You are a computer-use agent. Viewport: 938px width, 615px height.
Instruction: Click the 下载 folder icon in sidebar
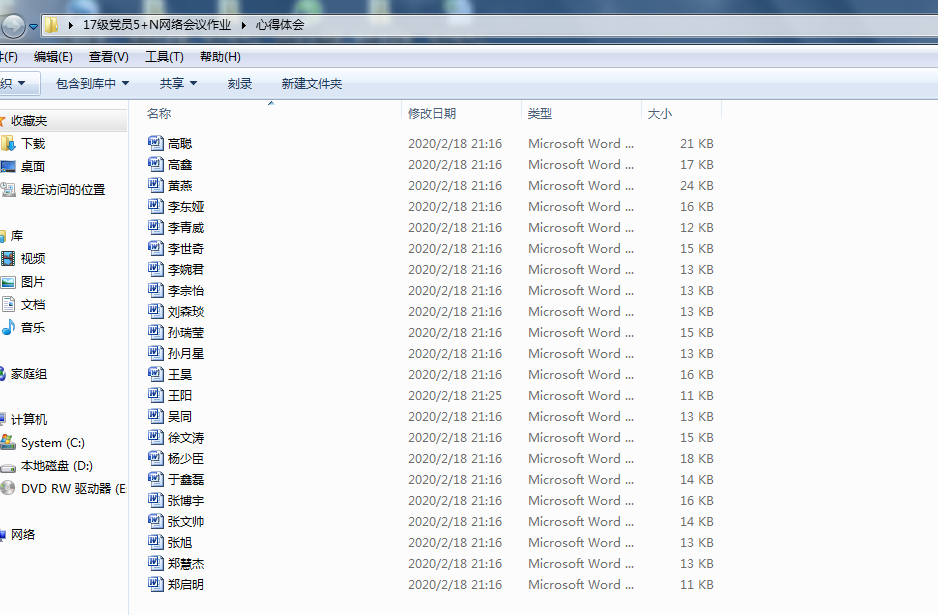(x=9, y=143)
